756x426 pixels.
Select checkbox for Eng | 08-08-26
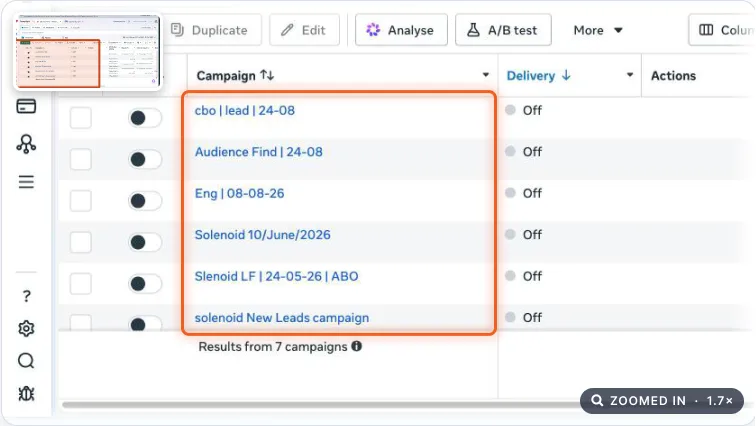click(x=81, y=200)
